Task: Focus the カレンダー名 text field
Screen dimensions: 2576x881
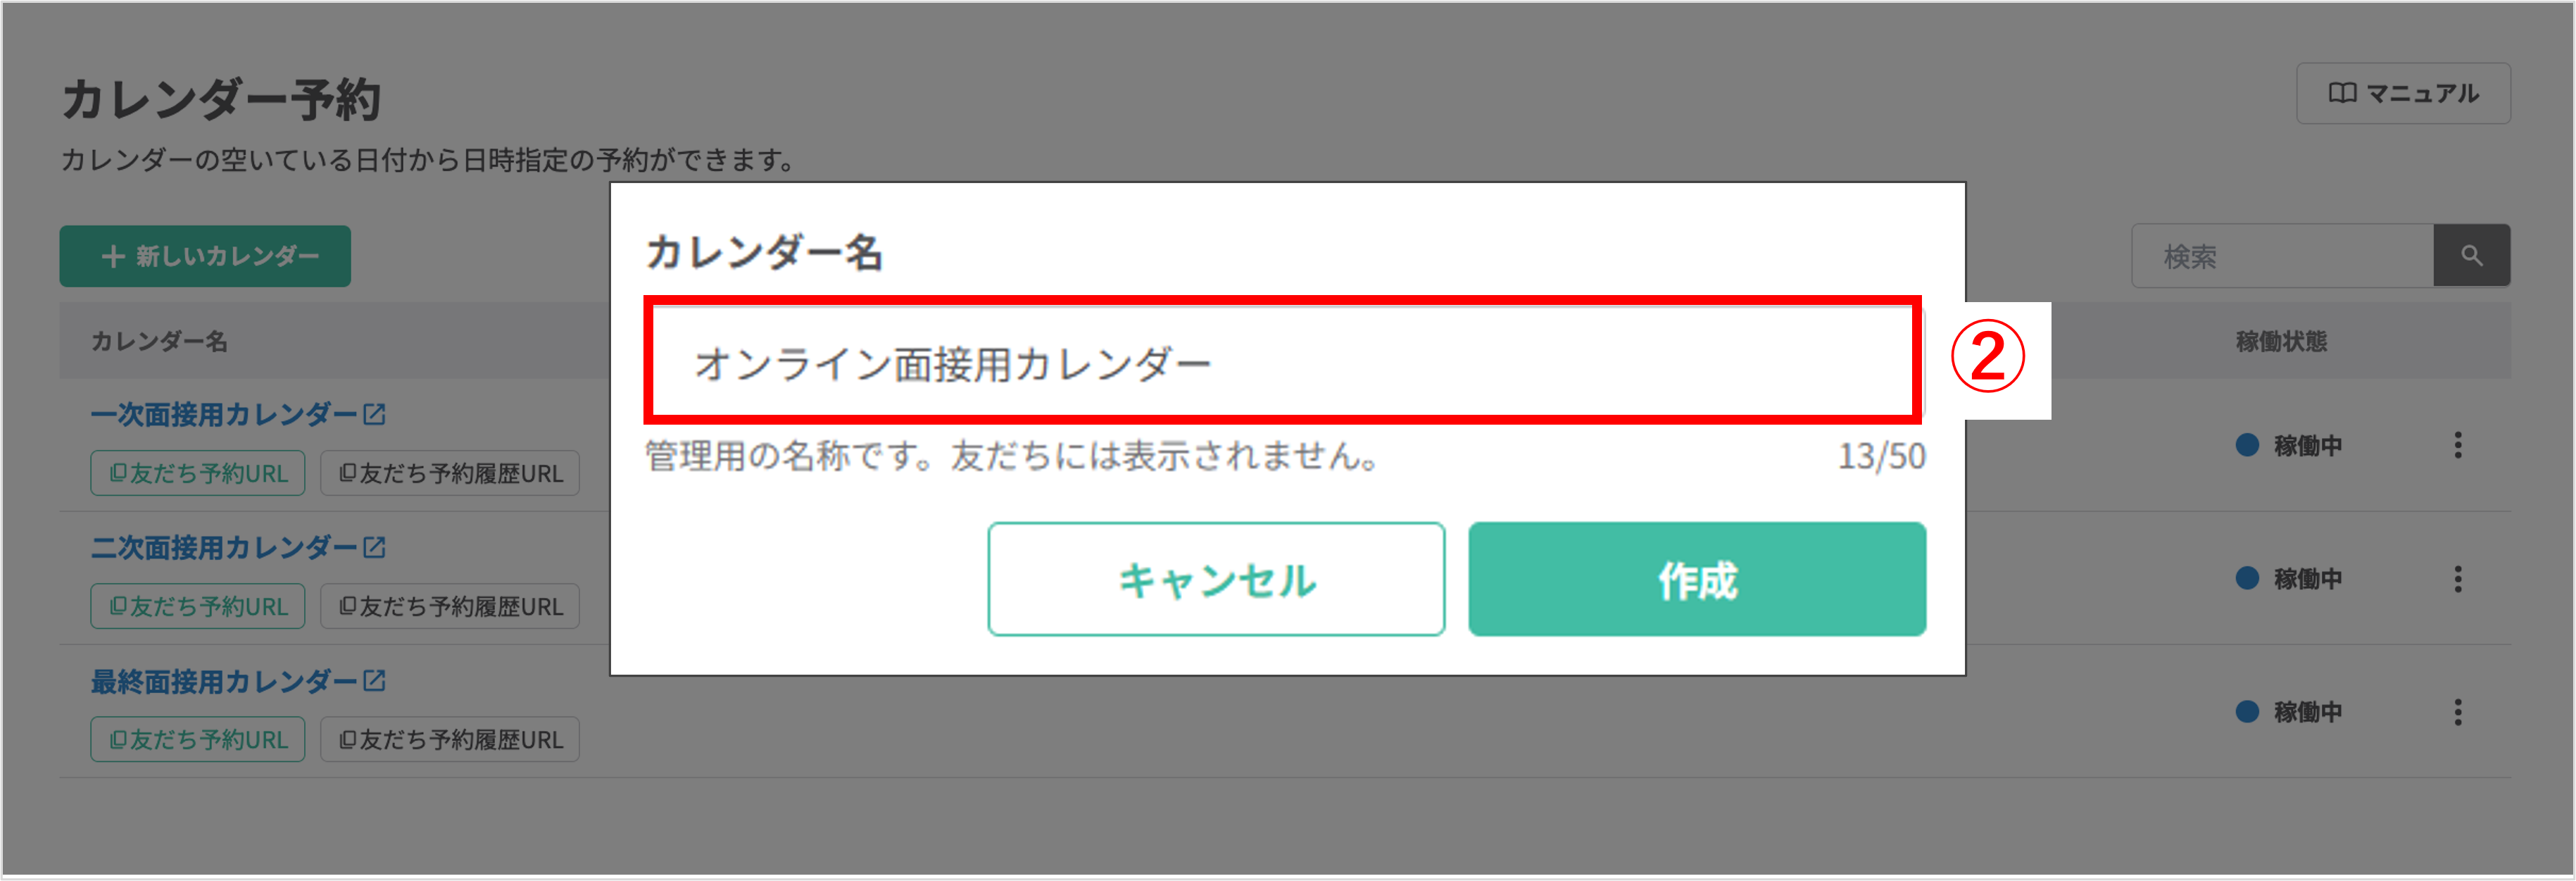Action: [x=1283, y=362]
